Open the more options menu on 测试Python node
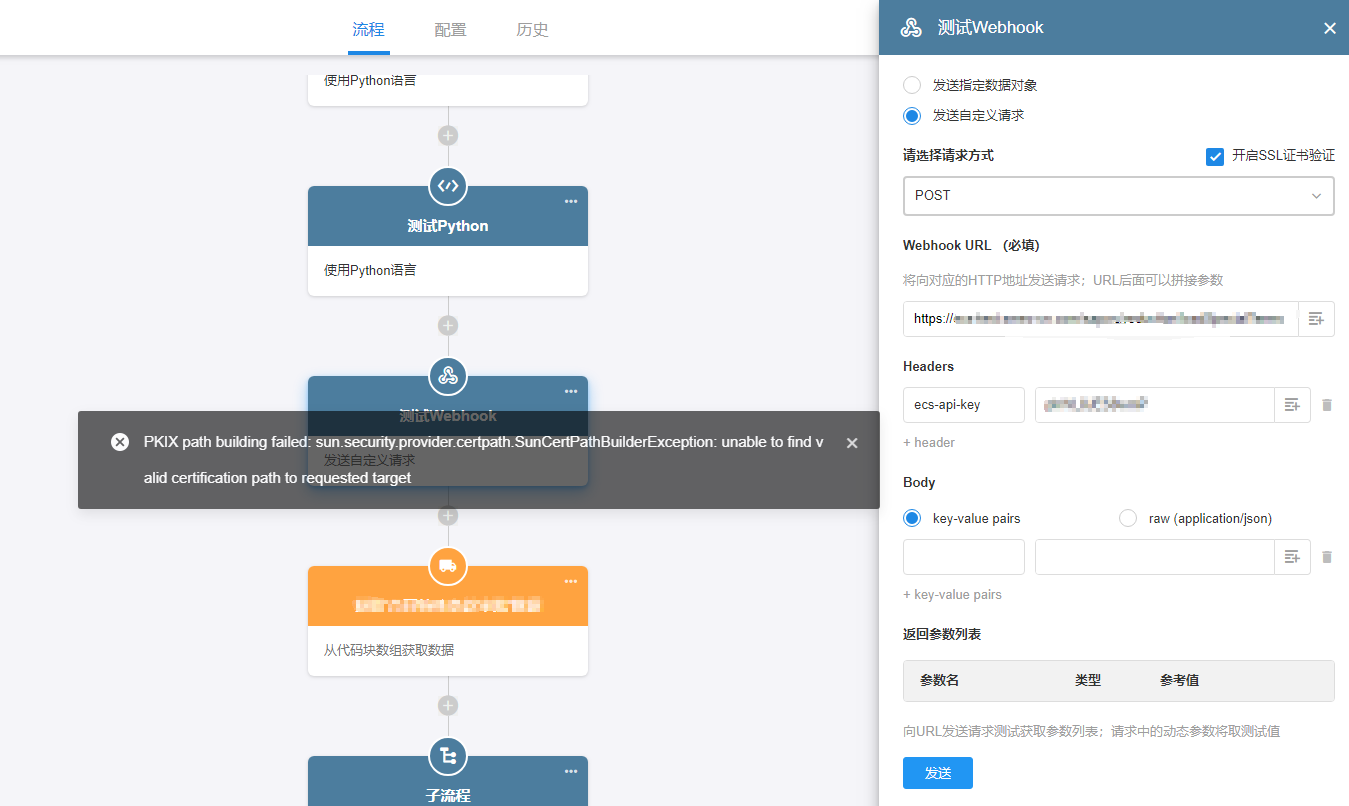1349x806 pixels. [571, 201]
